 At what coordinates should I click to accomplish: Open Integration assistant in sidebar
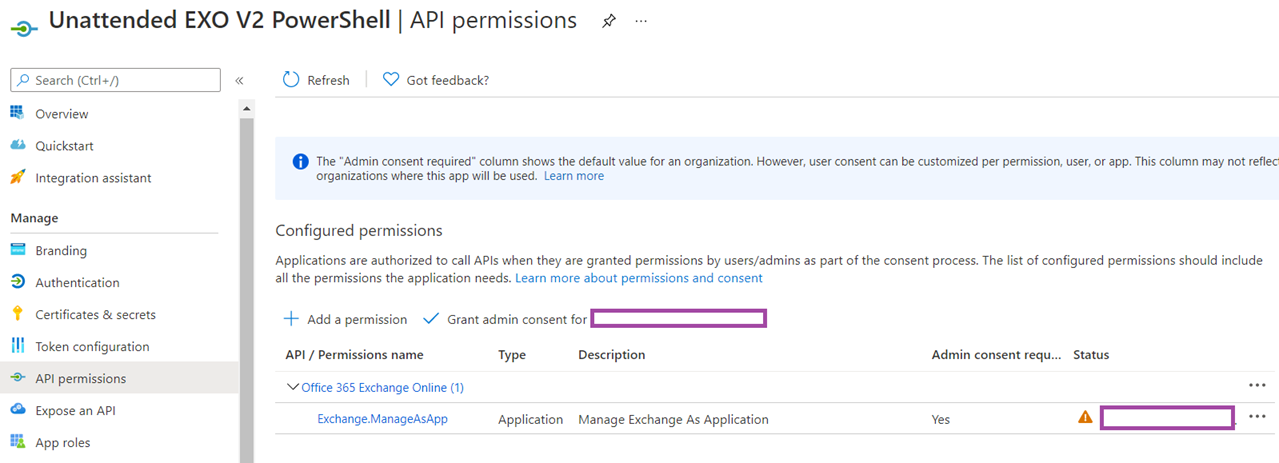coord(93,178)
